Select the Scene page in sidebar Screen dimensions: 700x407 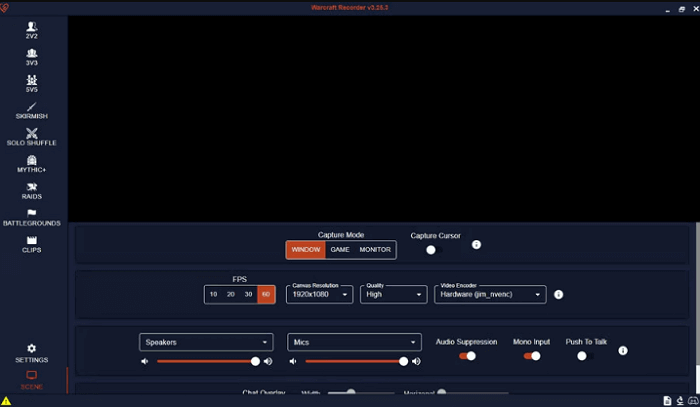pos(31,380)
